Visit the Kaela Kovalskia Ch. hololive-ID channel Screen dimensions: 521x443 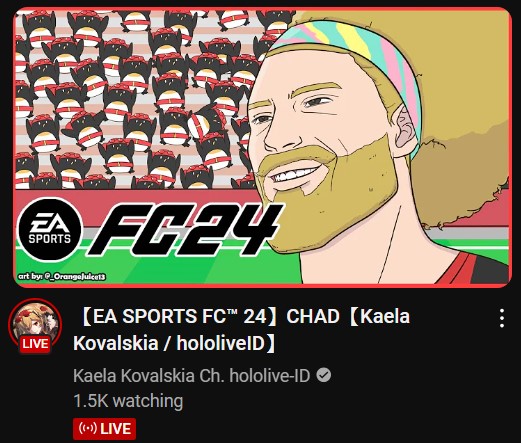click(192, 376)
